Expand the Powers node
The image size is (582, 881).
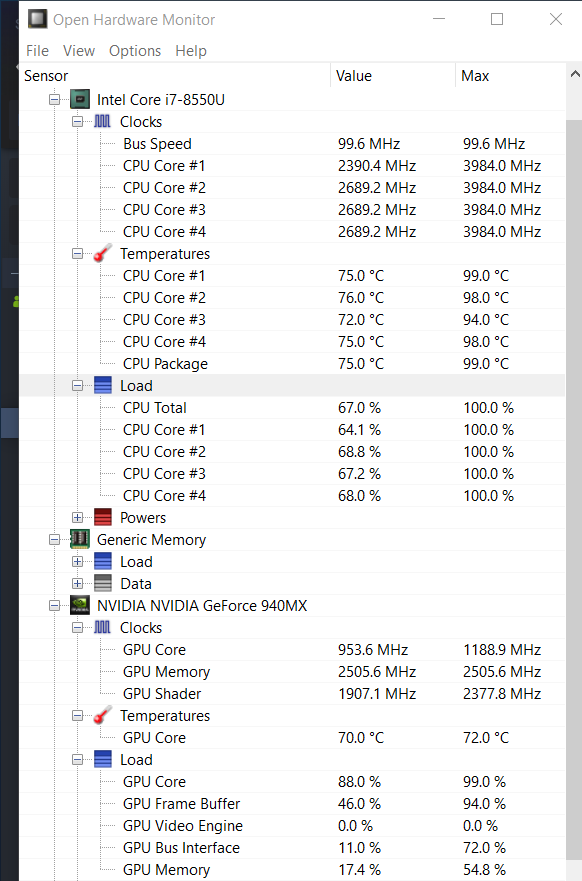click(x=78, y=517)
